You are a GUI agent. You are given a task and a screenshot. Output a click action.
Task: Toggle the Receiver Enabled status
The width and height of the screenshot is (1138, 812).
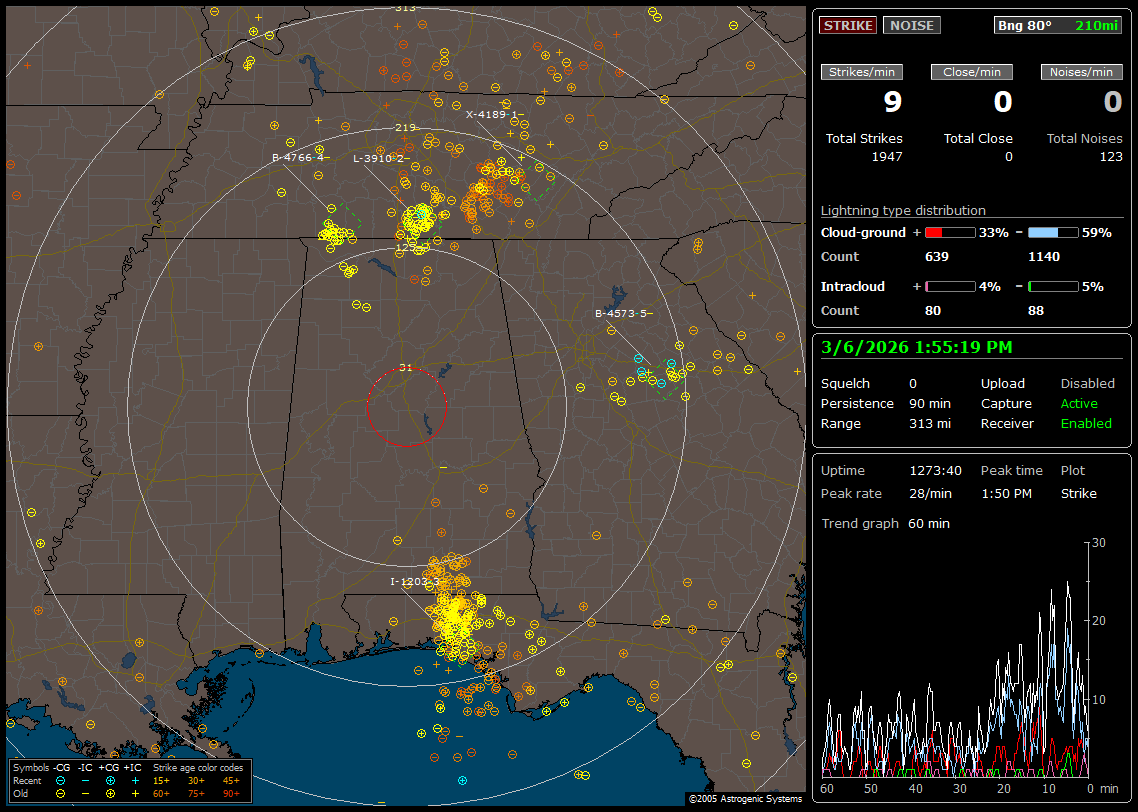1086,423
